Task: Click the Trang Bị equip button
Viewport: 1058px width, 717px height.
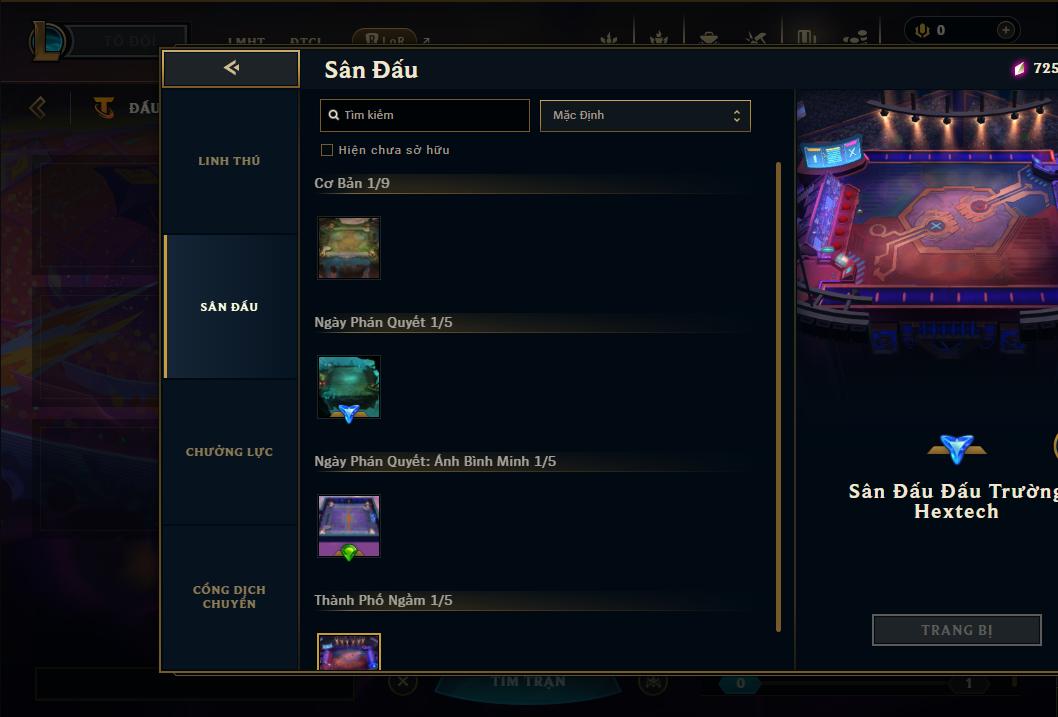Action: 957,630
